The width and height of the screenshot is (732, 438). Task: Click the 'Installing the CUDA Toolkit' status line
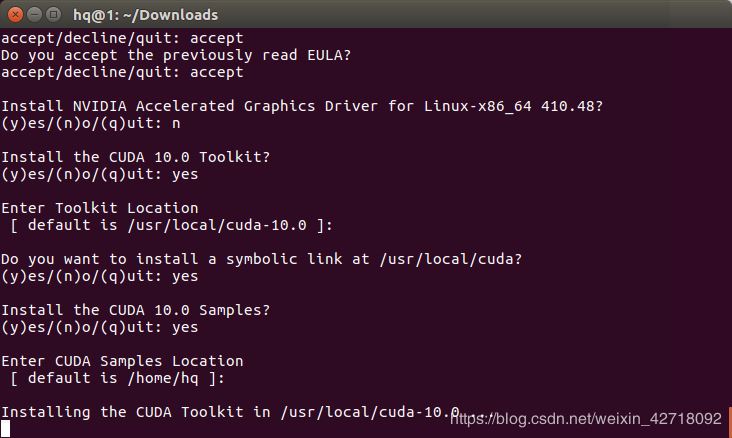pos(230,412)
